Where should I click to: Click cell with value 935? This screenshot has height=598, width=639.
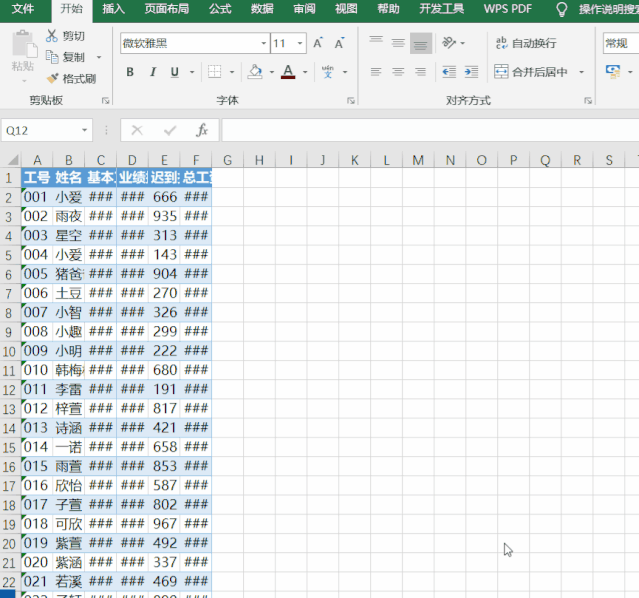[164, 216]
